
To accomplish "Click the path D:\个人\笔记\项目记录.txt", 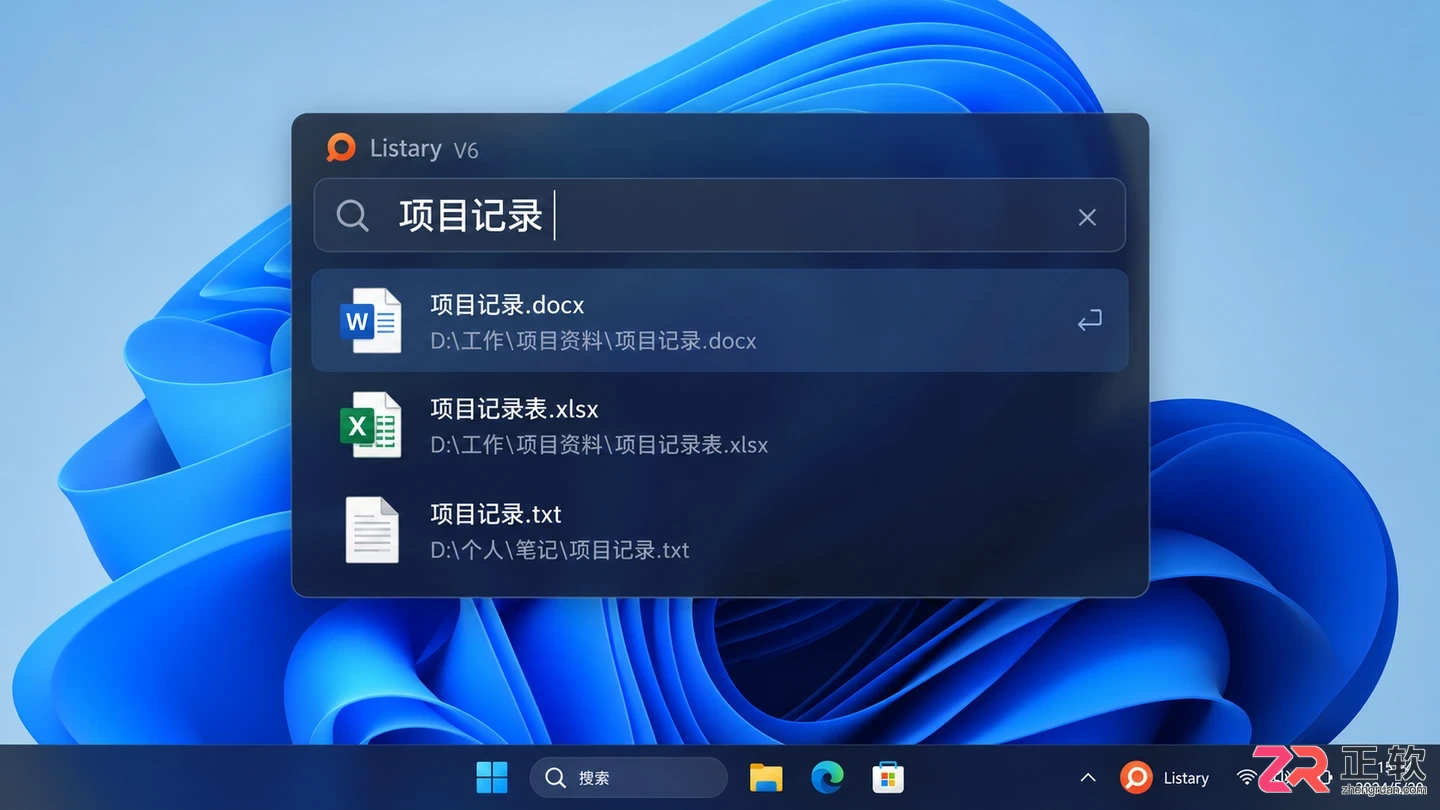I will point(560,549).
